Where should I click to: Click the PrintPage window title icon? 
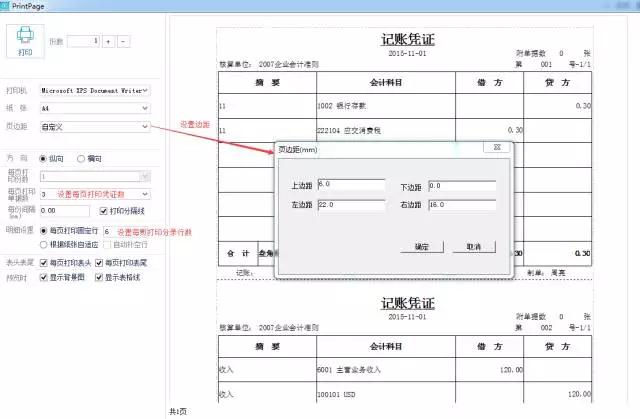[x=9, y=8]
